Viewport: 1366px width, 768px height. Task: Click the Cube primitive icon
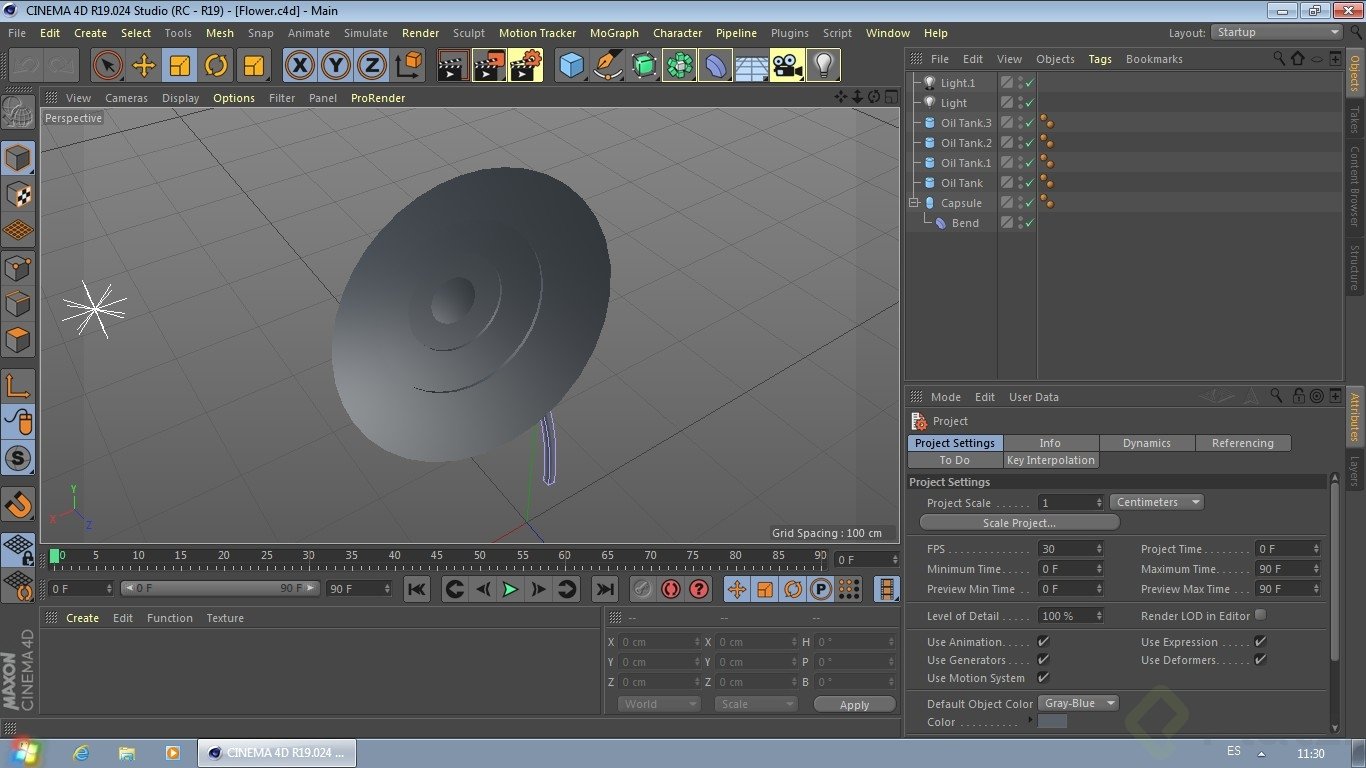point(571,66)
